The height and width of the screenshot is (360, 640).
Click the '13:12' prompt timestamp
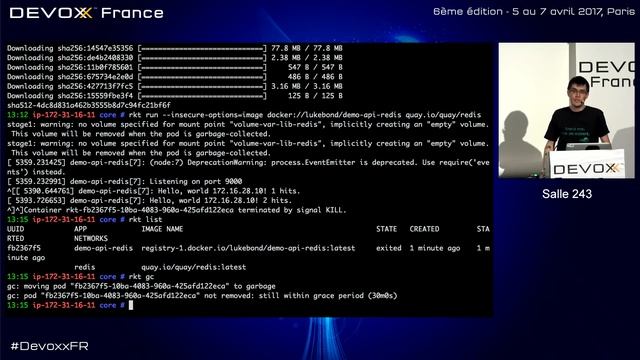click(18, 115)
